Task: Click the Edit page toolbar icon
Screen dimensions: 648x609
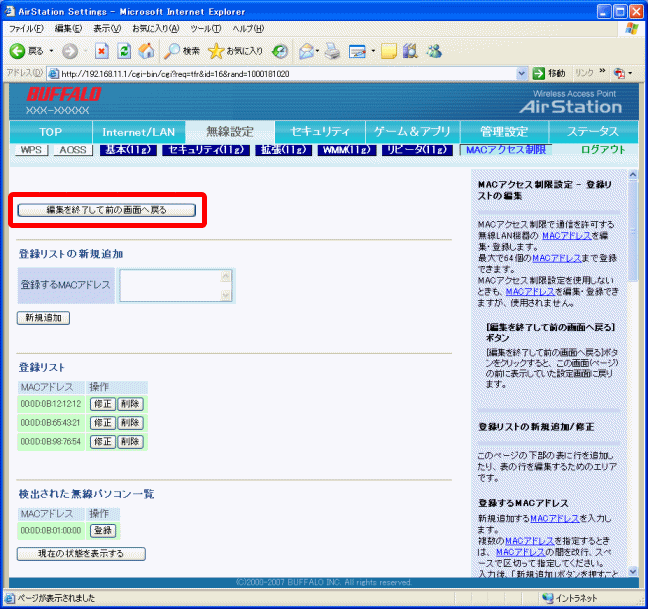Action: point(357,51)
